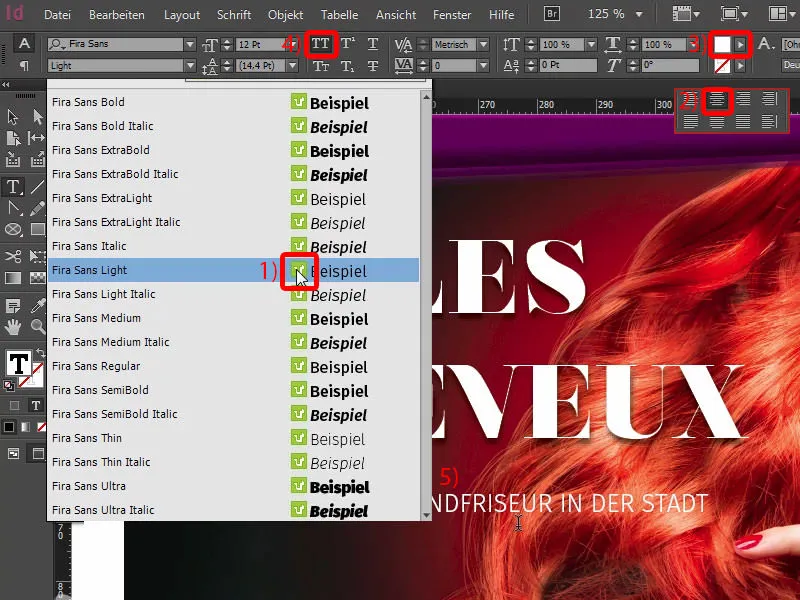Switch to Paragraph Formatting Controls (¶)
Image resolution: width=800 pixels, height=600 pixels.
point(24,66)
